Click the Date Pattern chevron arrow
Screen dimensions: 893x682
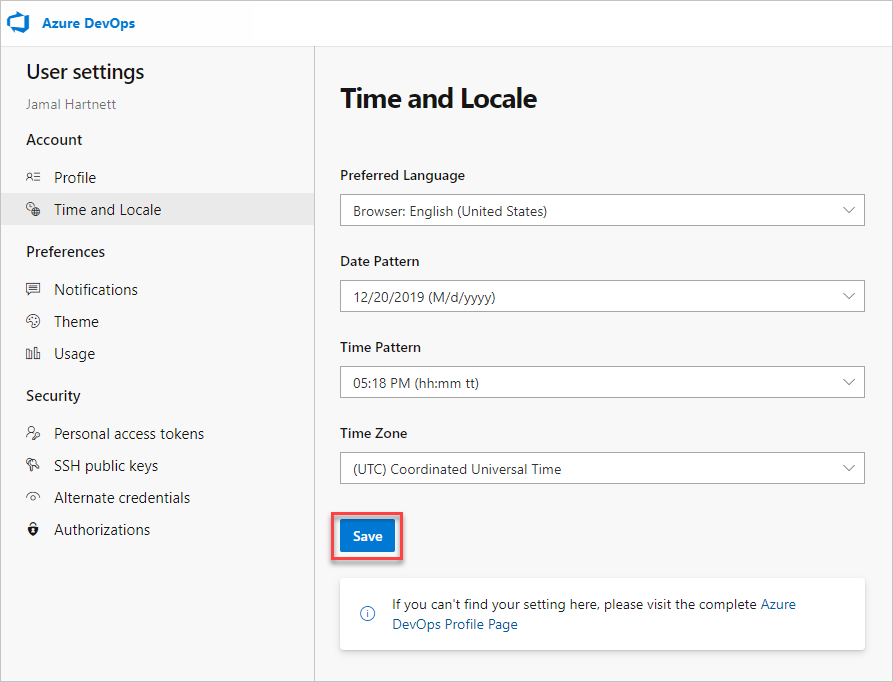point(849,296)
